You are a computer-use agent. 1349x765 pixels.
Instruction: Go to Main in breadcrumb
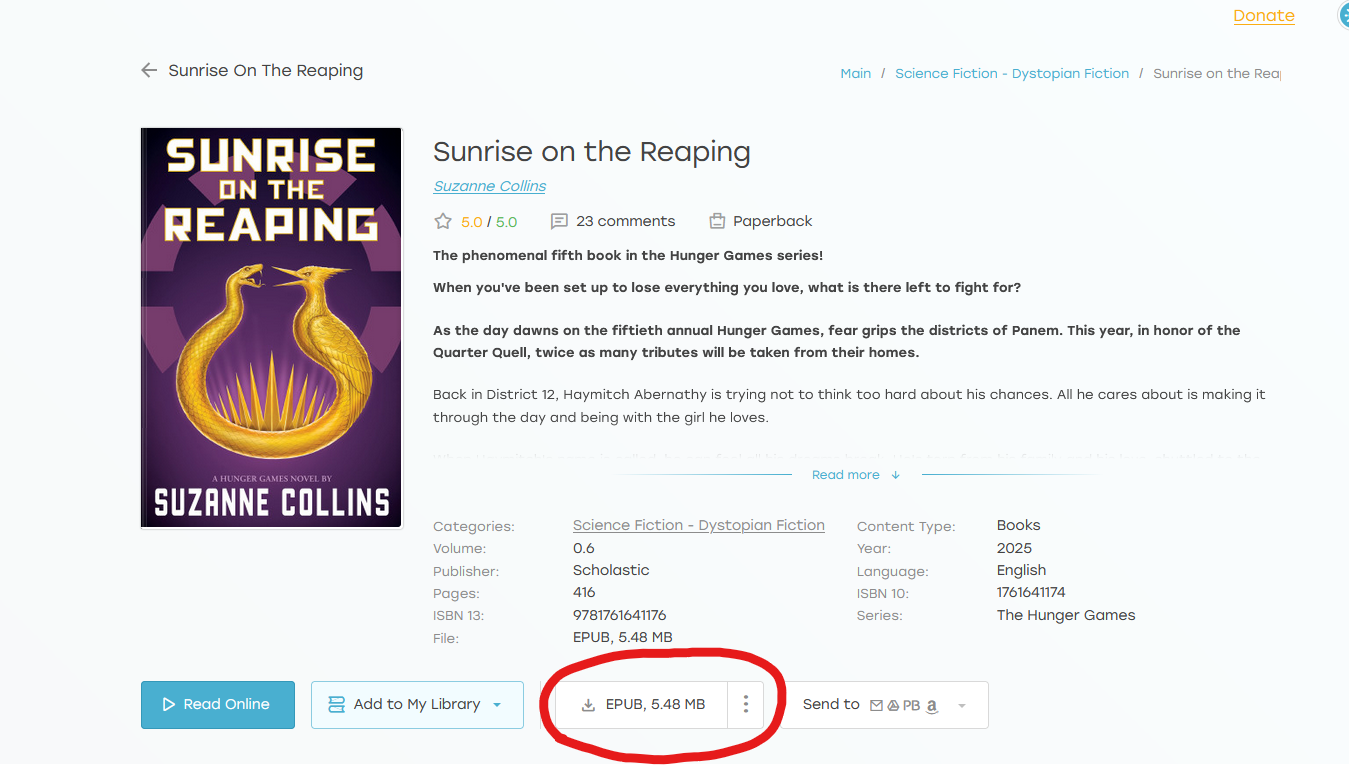856,73
